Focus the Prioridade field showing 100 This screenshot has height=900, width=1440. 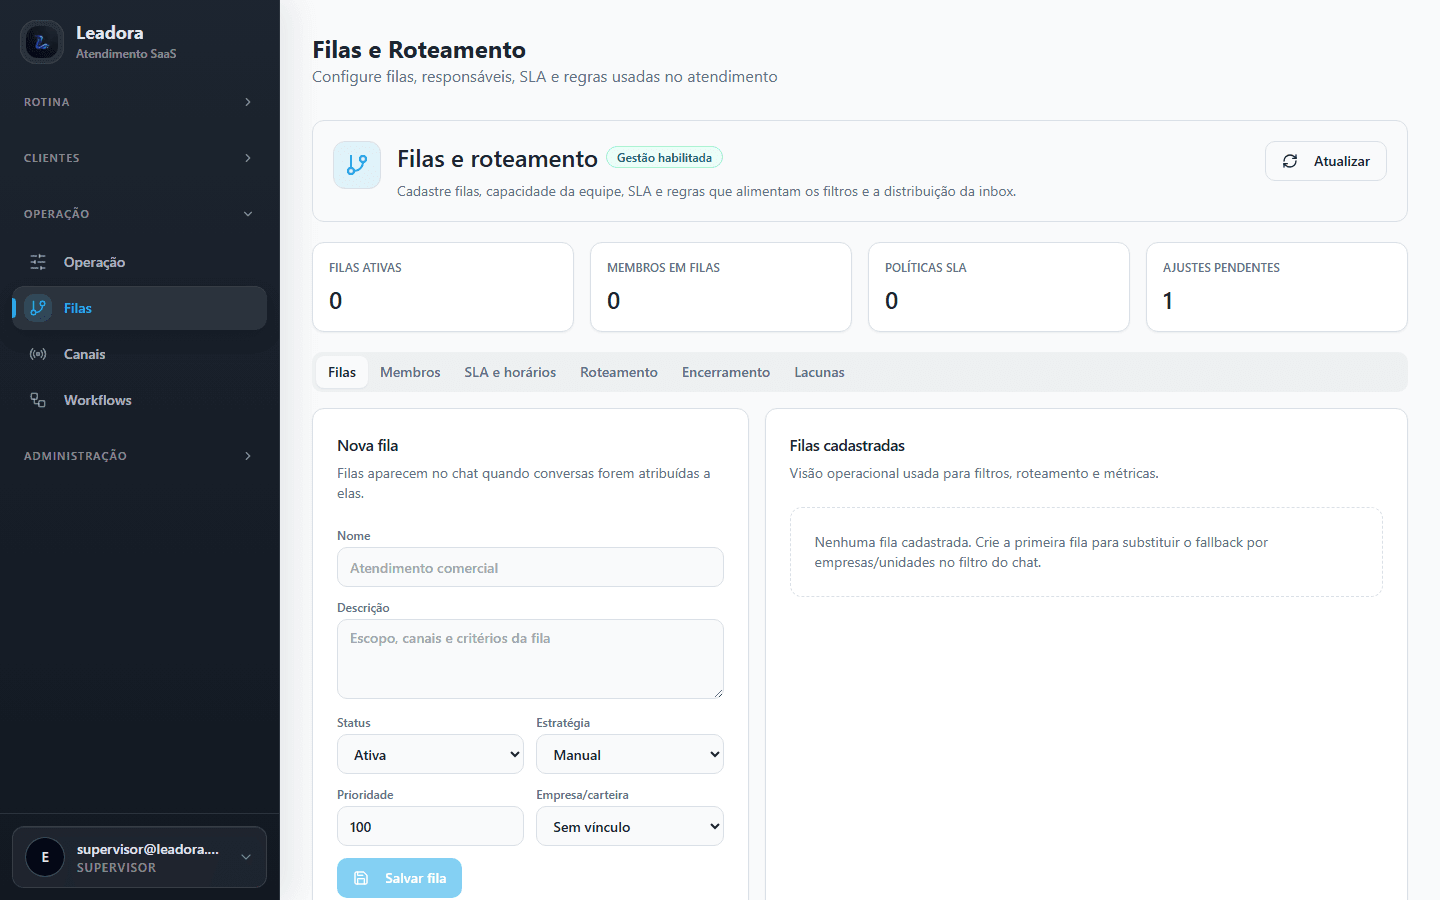(430, 827)
